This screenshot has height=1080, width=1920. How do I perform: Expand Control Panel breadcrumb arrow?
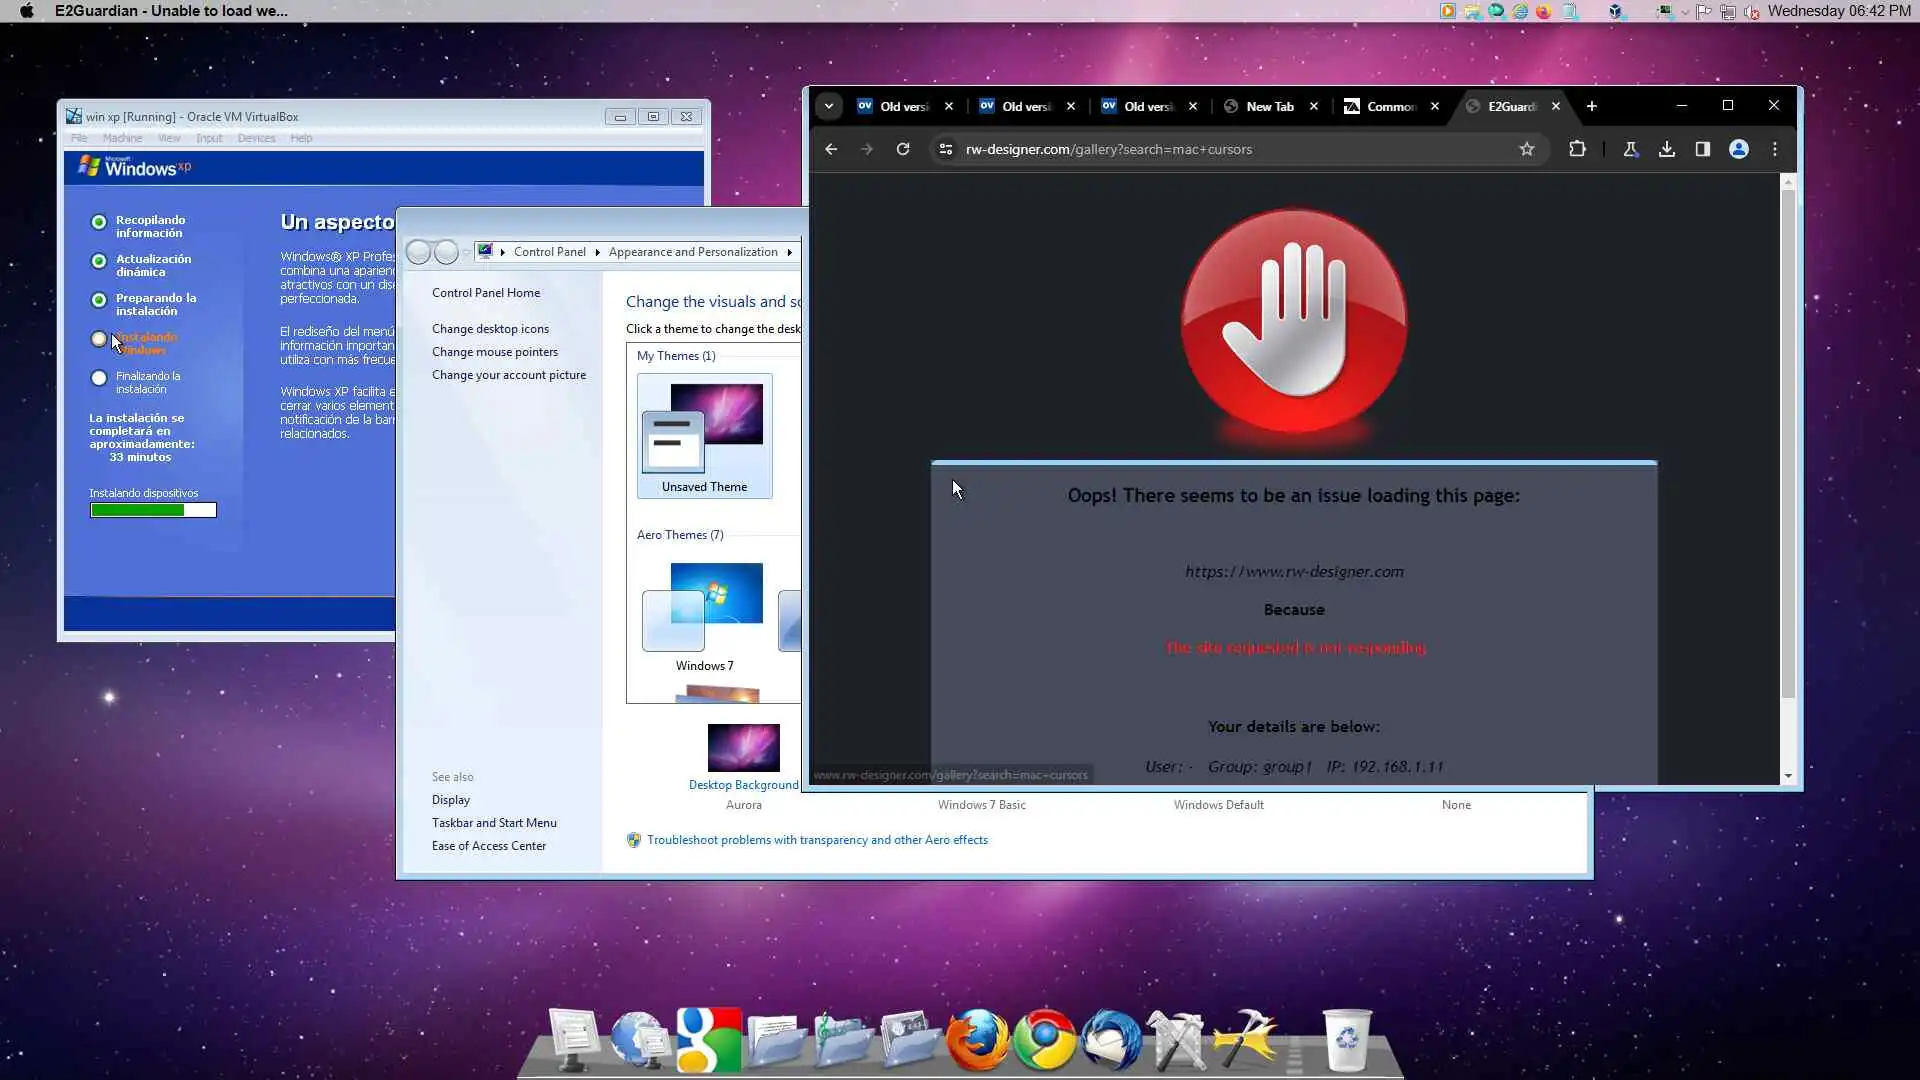597,252
